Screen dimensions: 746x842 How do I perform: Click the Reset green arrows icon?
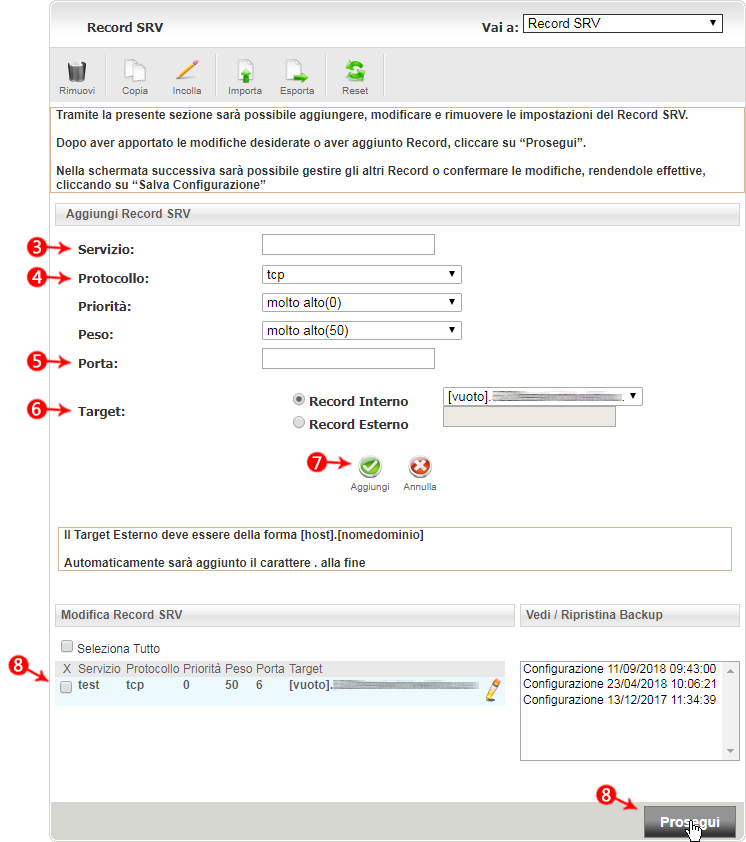355,71
